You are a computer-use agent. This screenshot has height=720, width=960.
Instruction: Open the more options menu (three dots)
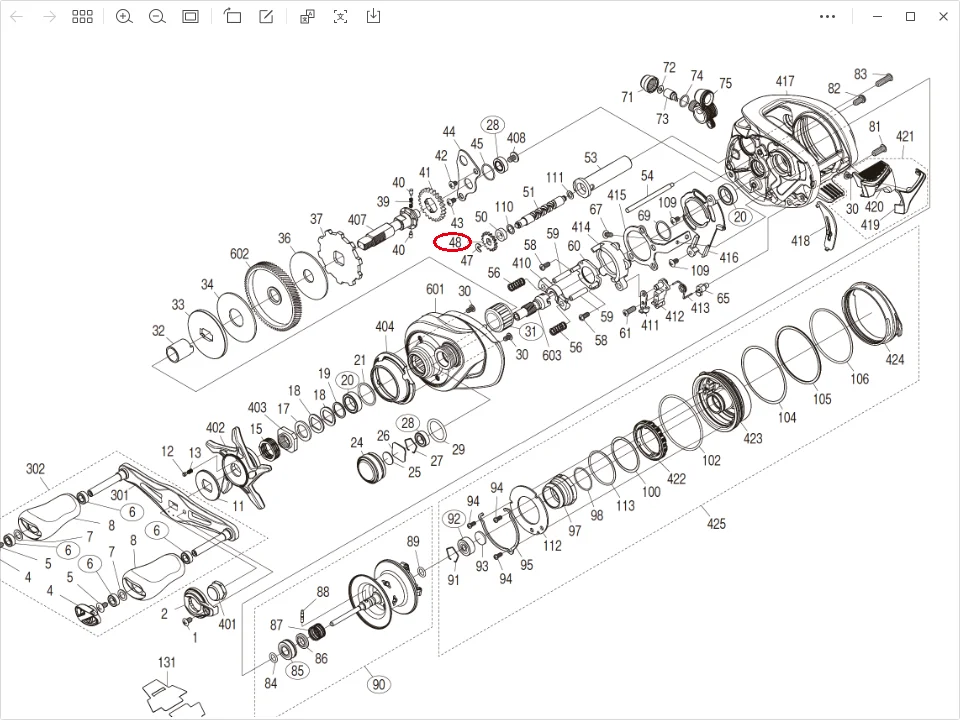(x=827, y=17)
